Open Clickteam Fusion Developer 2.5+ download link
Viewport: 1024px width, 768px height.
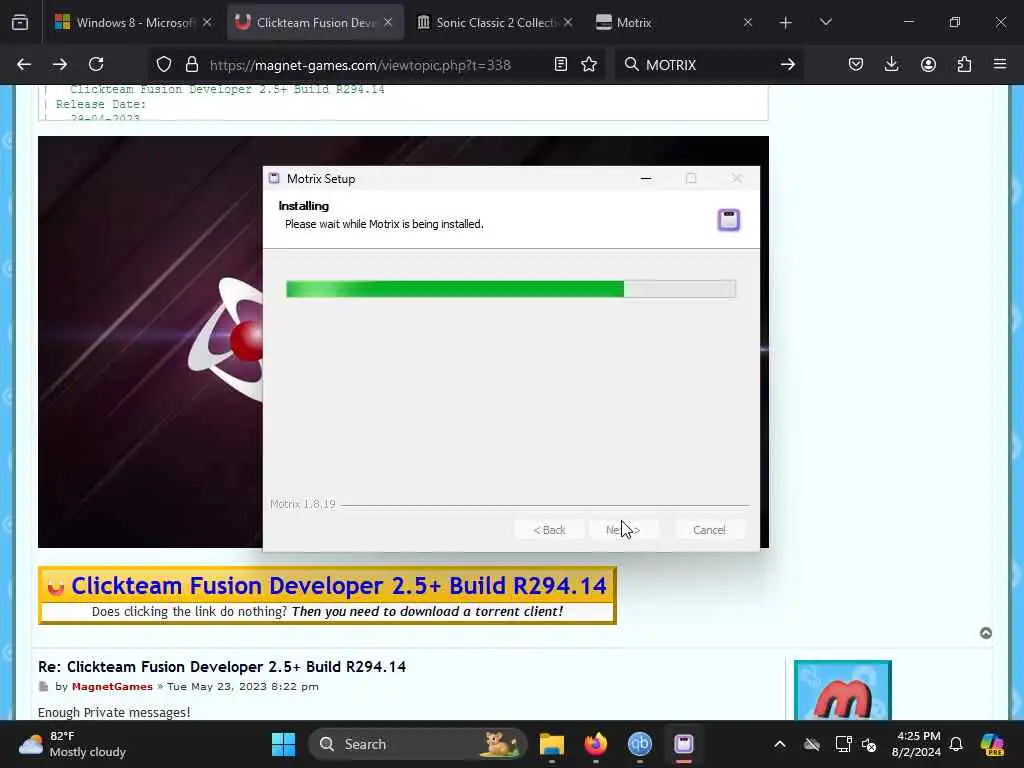pyautogui.click(x=339, y=585)
